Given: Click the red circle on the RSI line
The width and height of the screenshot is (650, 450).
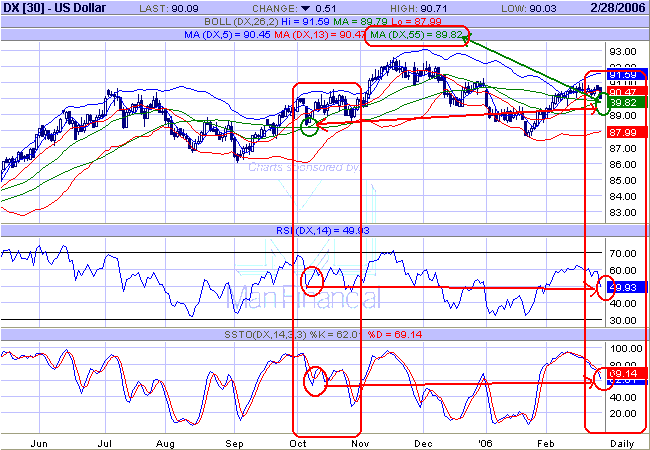Looking at the screenshot, I should (x=312, y=280).
